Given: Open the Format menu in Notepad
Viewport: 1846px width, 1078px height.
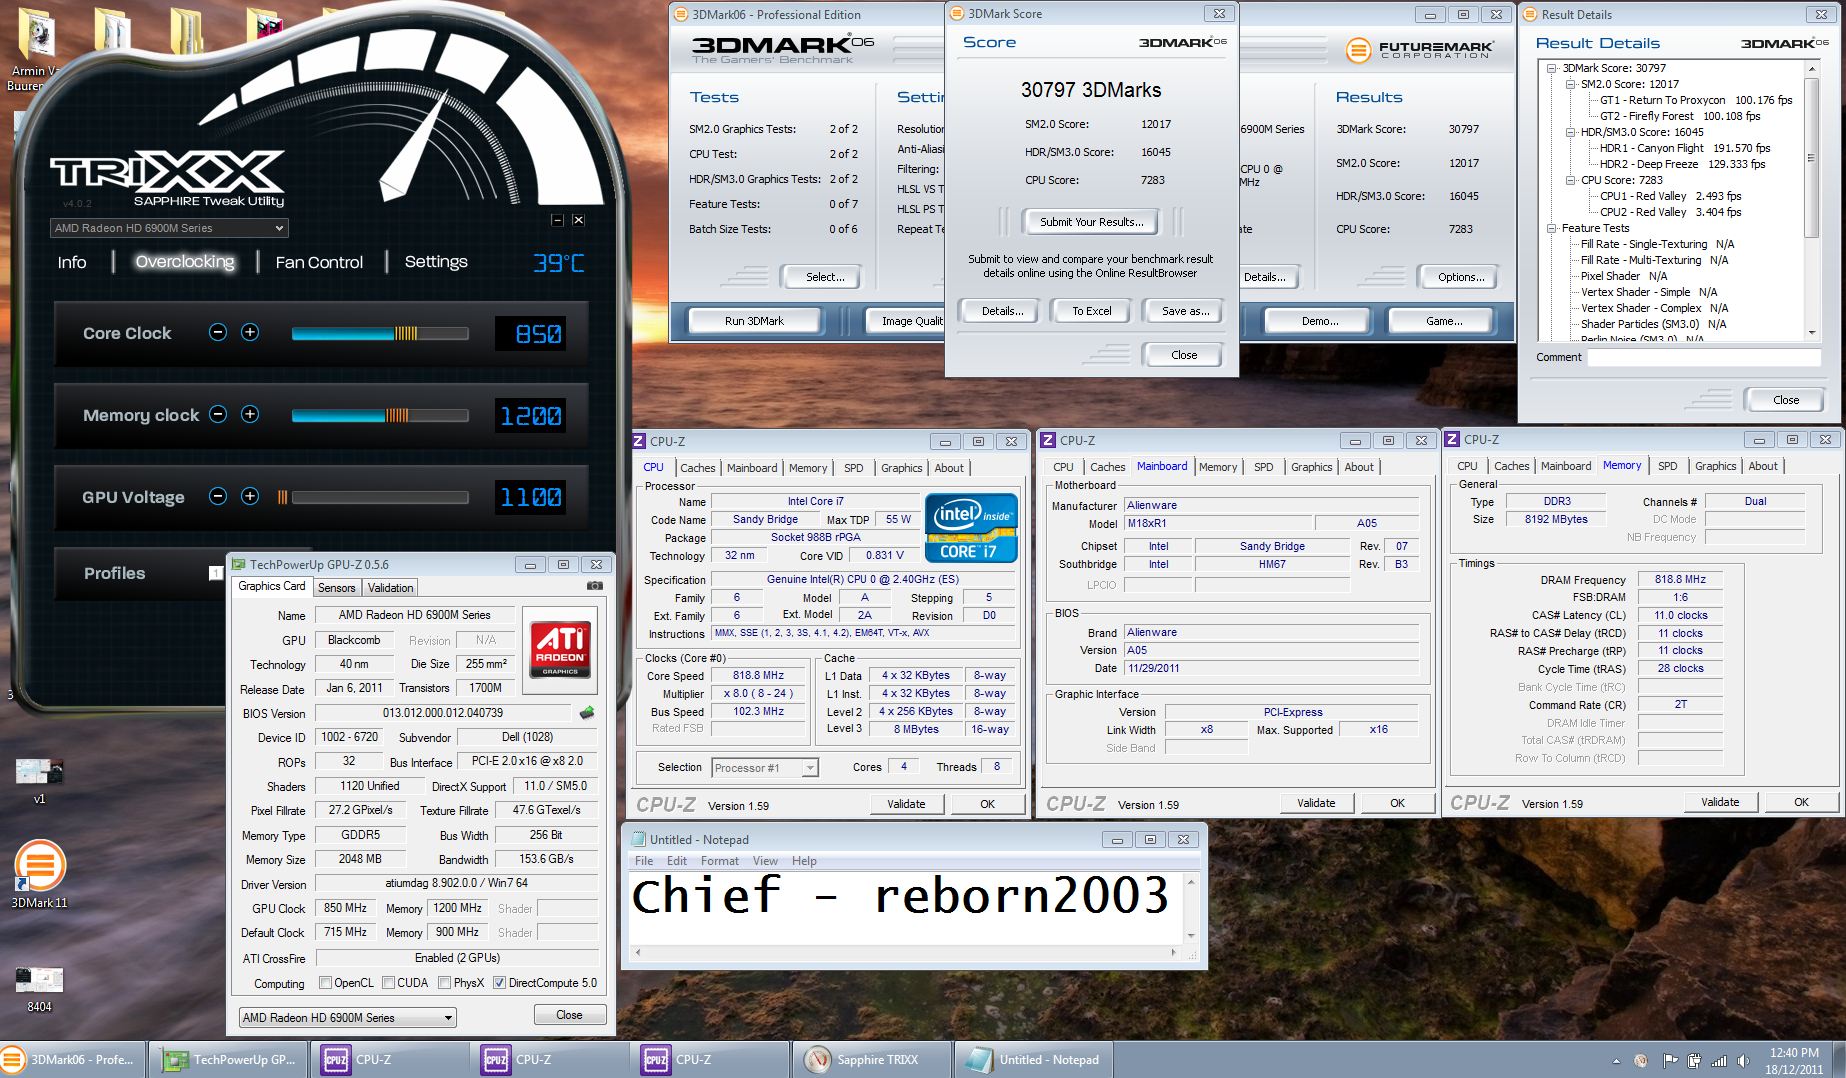Looking at the screenshot, I should (720, 861).
